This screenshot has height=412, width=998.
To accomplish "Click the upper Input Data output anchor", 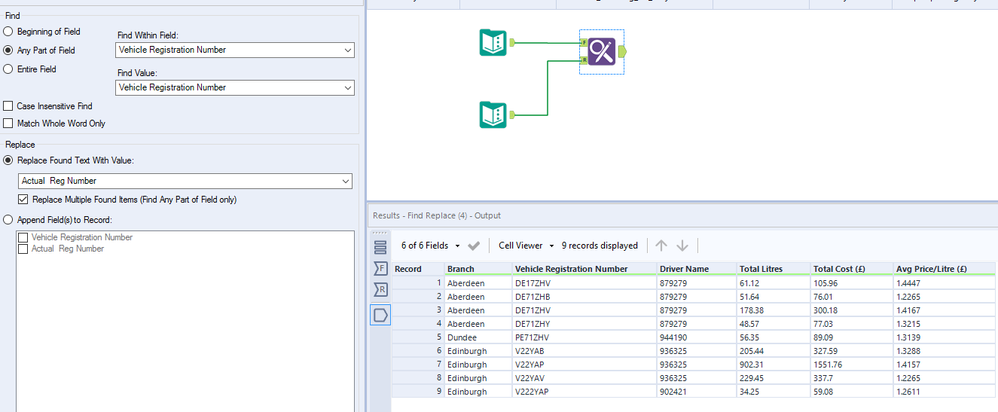I will pyautogui.click(x=512, y=43).
